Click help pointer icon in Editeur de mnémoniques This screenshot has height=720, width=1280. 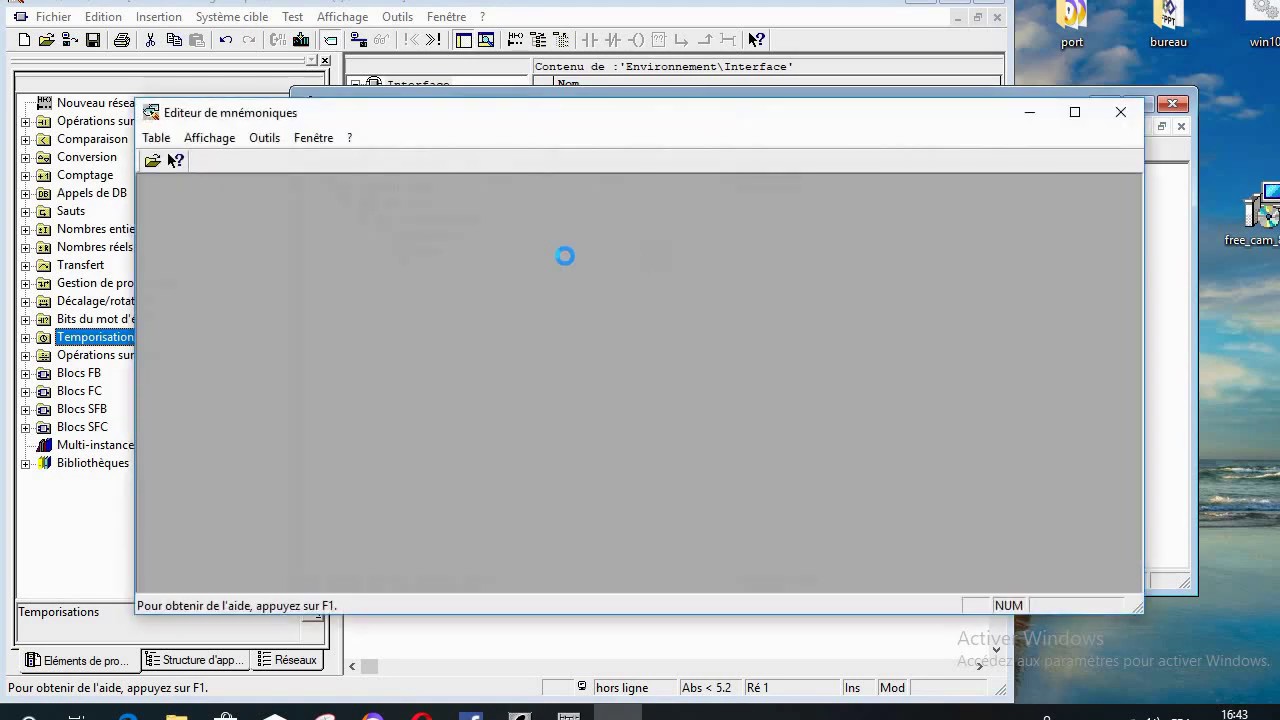tap(175, 161)
